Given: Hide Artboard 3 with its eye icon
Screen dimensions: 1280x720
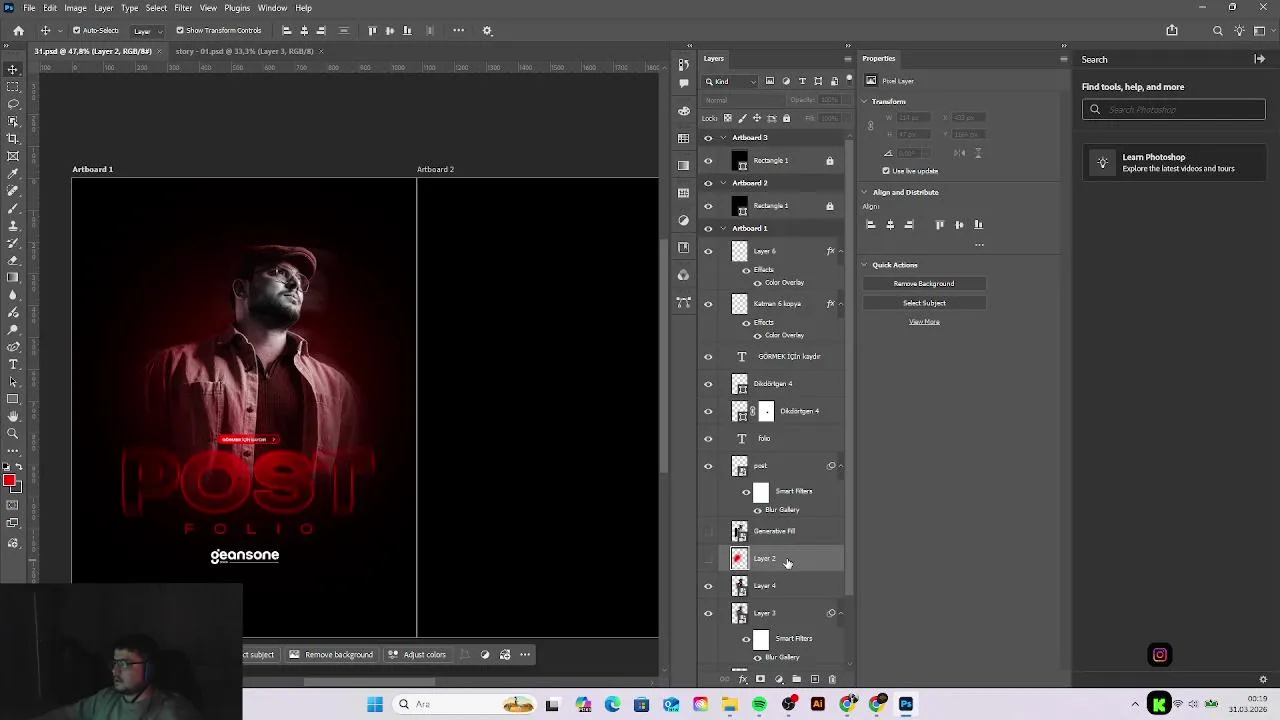Looking at the screenshot, I should click(x=708, y=138).
